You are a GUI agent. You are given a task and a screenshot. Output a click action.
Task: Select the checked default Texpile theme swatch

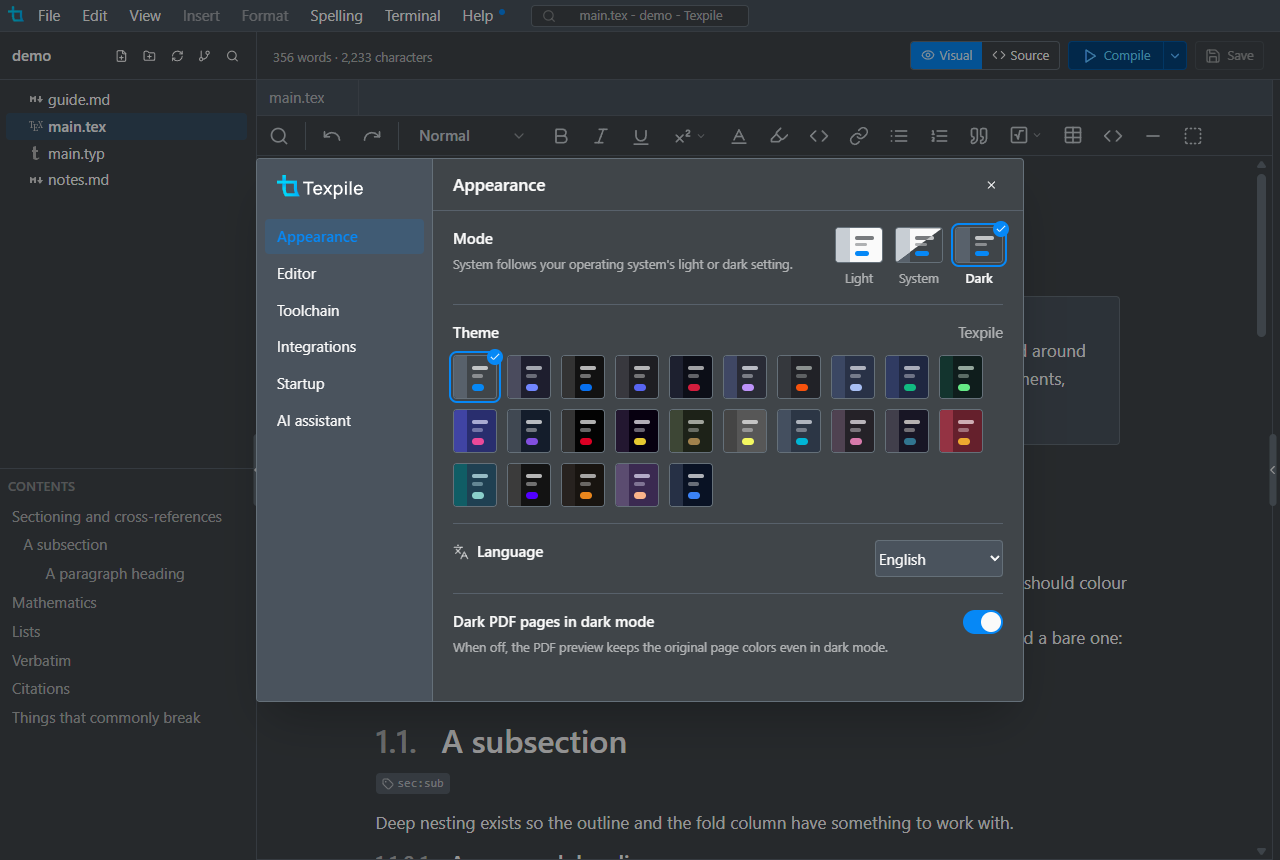point(475,377)
